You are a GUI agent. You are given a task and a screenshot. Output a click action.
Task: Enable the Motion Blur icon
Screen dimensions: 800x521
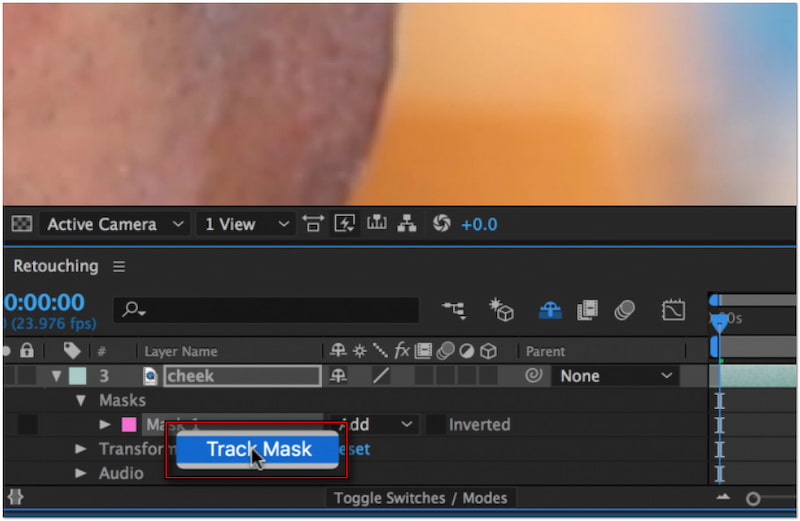click(625, 310)
